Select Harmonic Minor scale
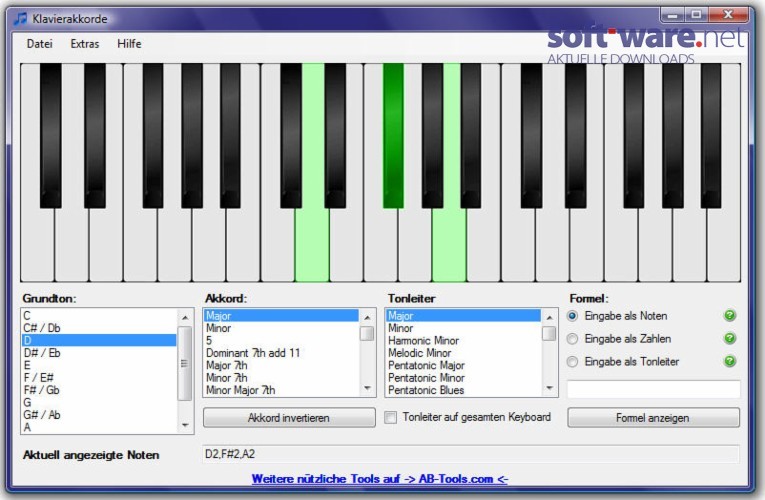Screen dimensions: 765x500 click(464, 340)
